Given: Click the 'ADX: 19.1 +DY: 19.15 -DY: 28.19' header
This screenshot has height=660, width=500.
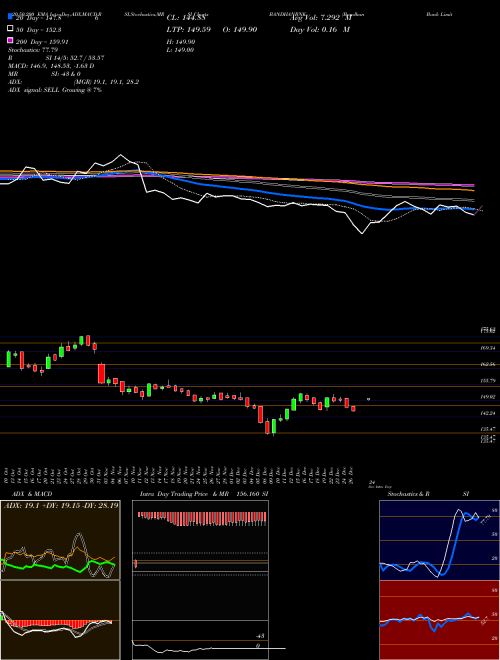Looking at the screenshot, I should coord(61,505).
